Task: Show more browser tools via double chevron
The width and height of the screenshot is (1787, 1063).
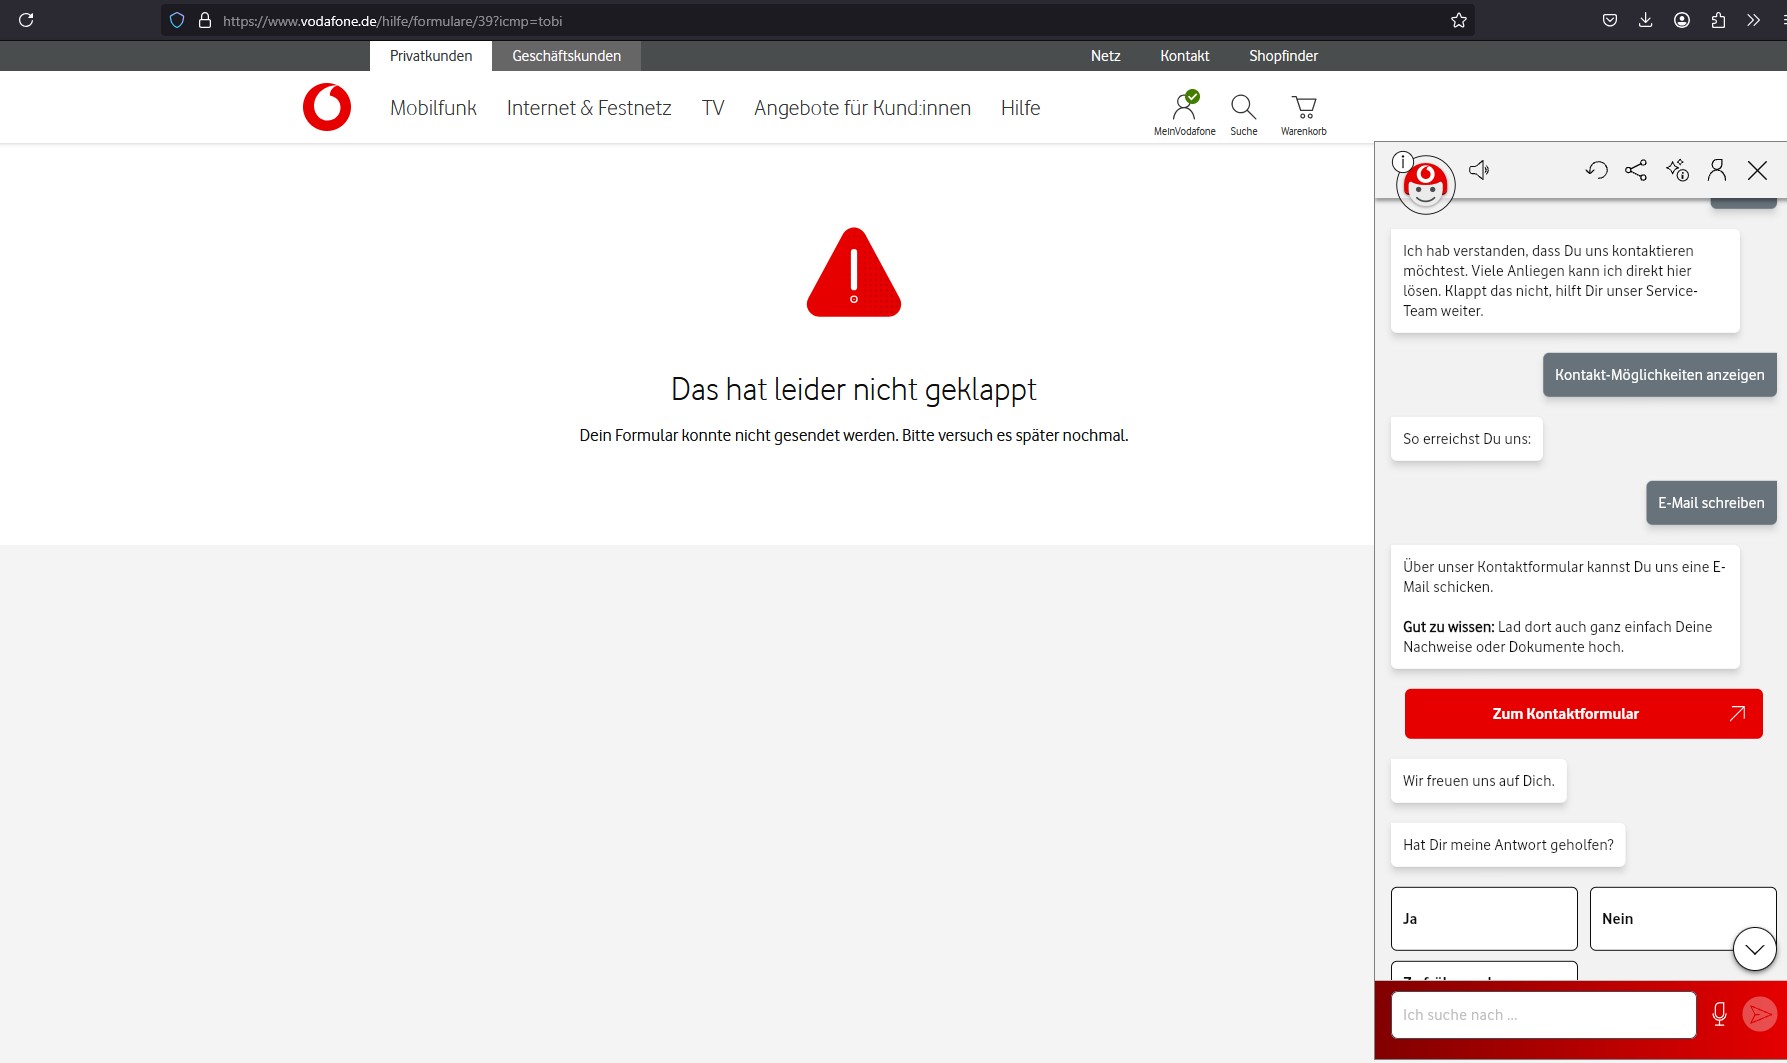Action: pyautogui.click(x=1753, y=20)
